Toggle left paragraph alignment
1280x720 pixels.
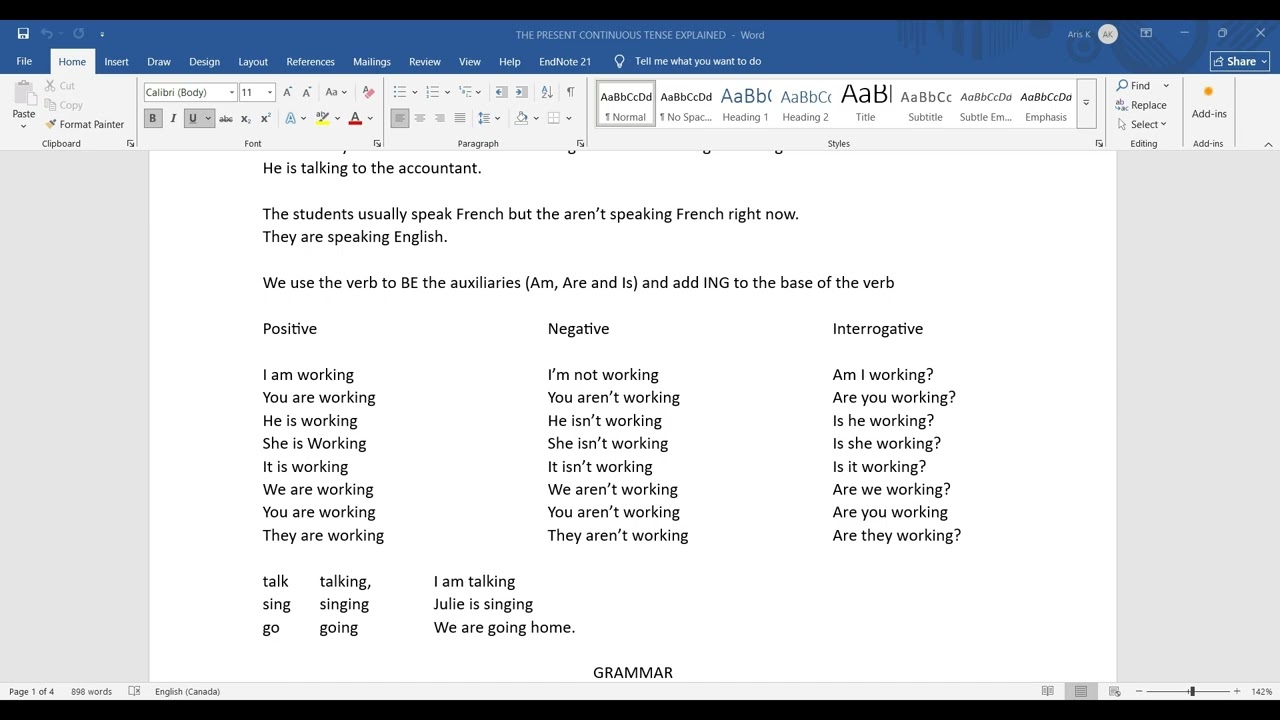coord(400,118)
